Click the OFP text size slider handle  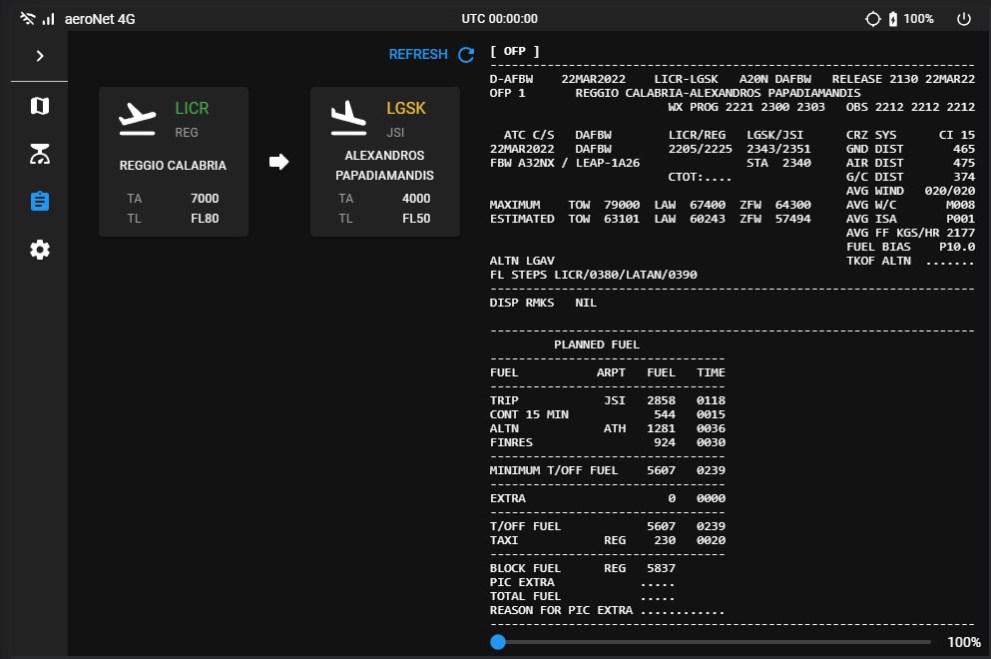click(x=498, y=642)
